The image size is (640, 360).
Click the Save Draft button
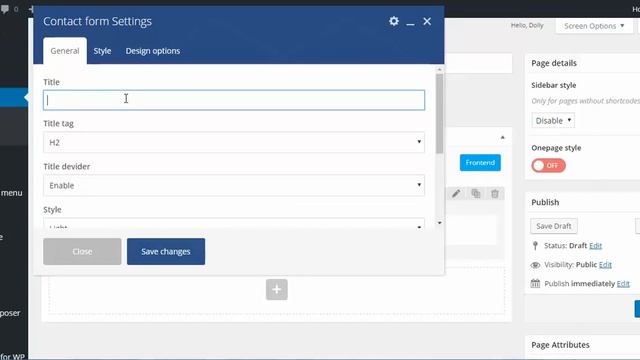click(554, 226)
